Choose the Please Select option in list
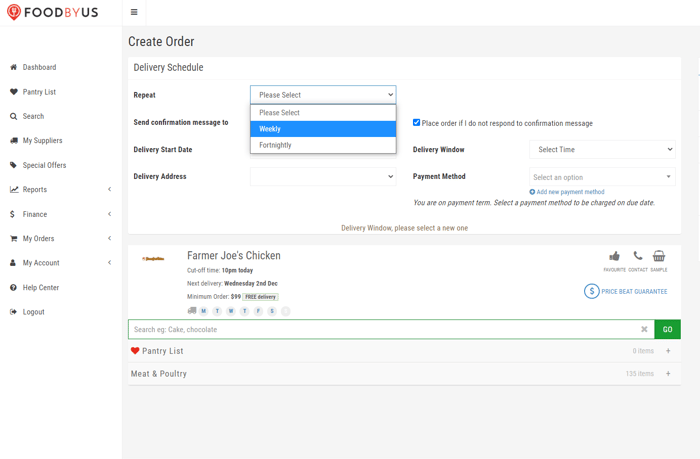This screenshot has width=700, height=459. click(323, 113)
